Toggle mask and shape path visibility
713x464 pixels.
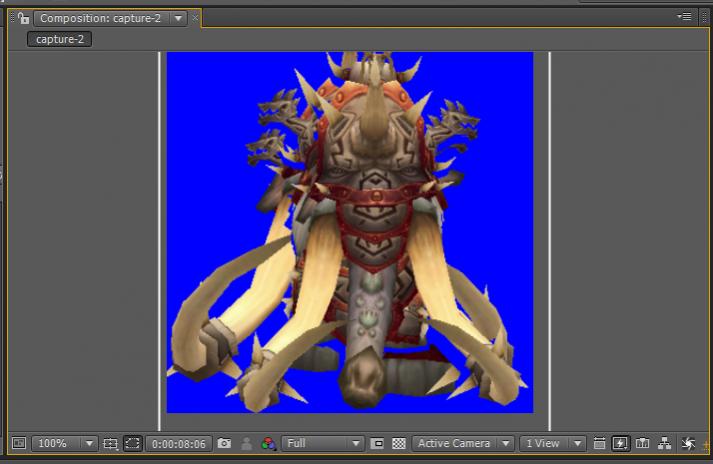[132, 443]
